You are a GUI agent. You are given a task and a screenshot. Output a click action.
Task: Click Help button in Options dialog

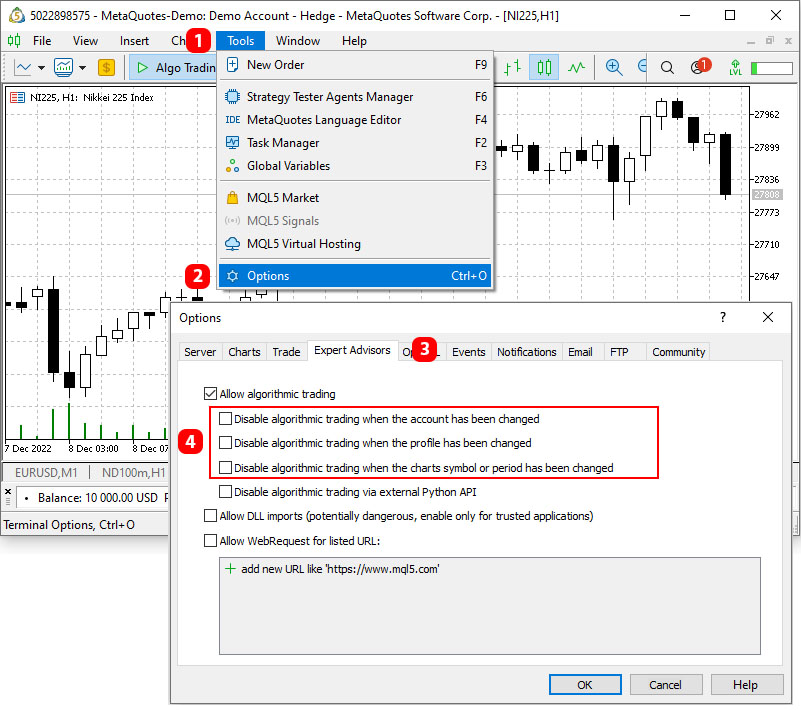coord(746,684)
